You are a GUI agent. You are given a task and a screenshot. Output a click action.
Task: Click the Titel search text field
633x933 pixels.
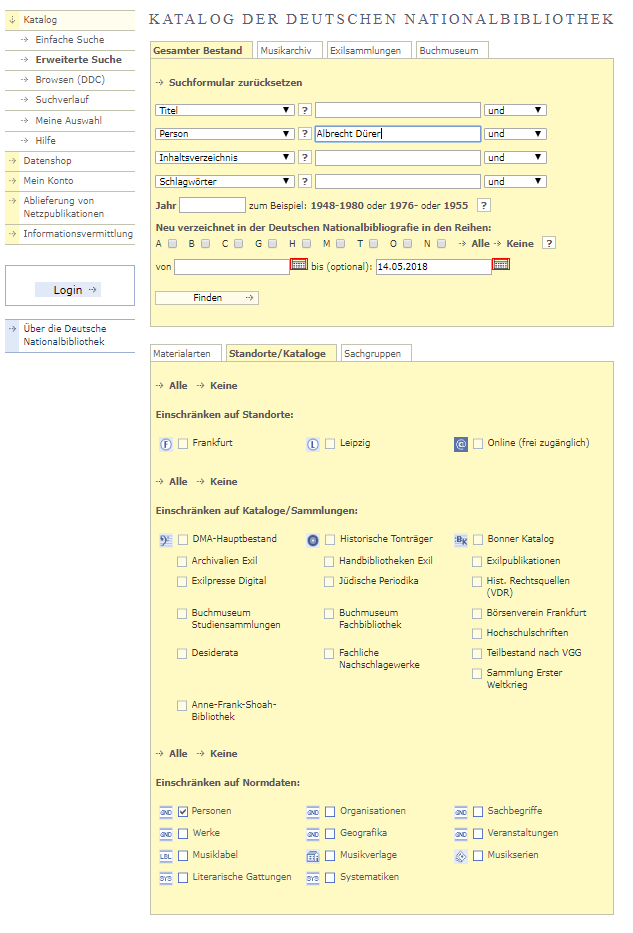click(x=398, y=110)
